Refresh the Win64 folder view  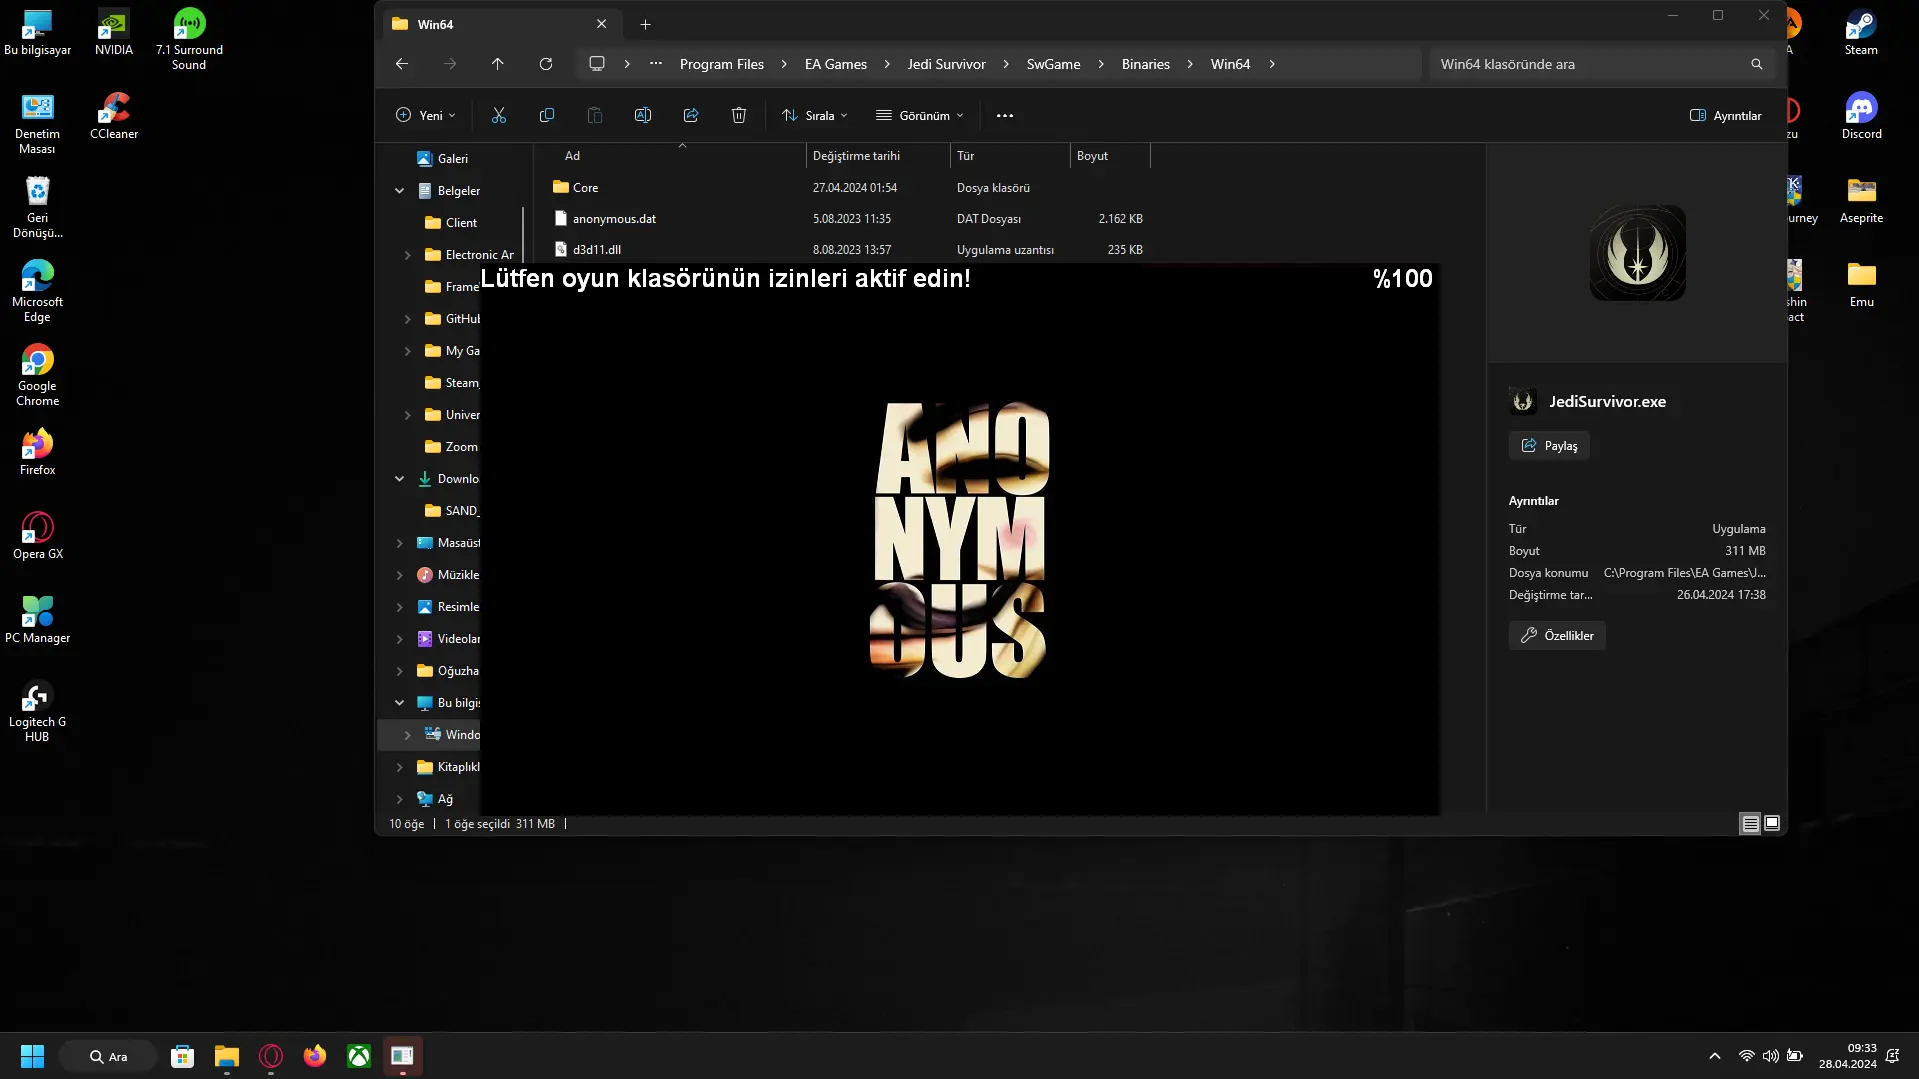[x=546, y=64]
